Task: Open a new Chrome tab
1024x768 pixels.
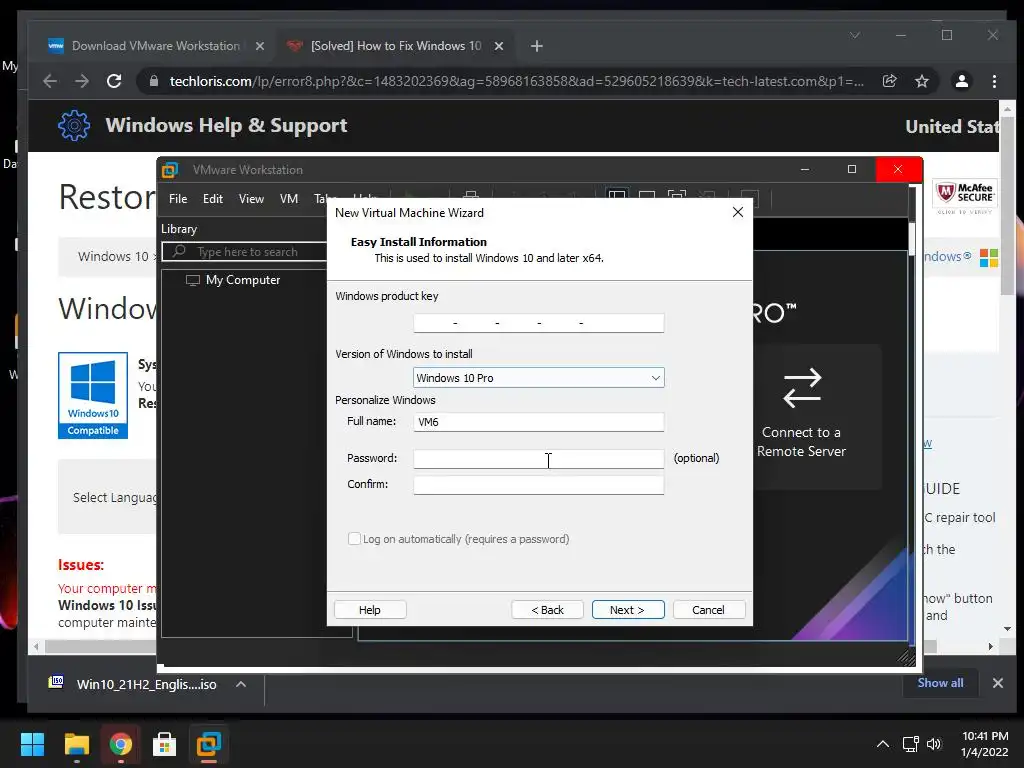Action: coord(536,46)
